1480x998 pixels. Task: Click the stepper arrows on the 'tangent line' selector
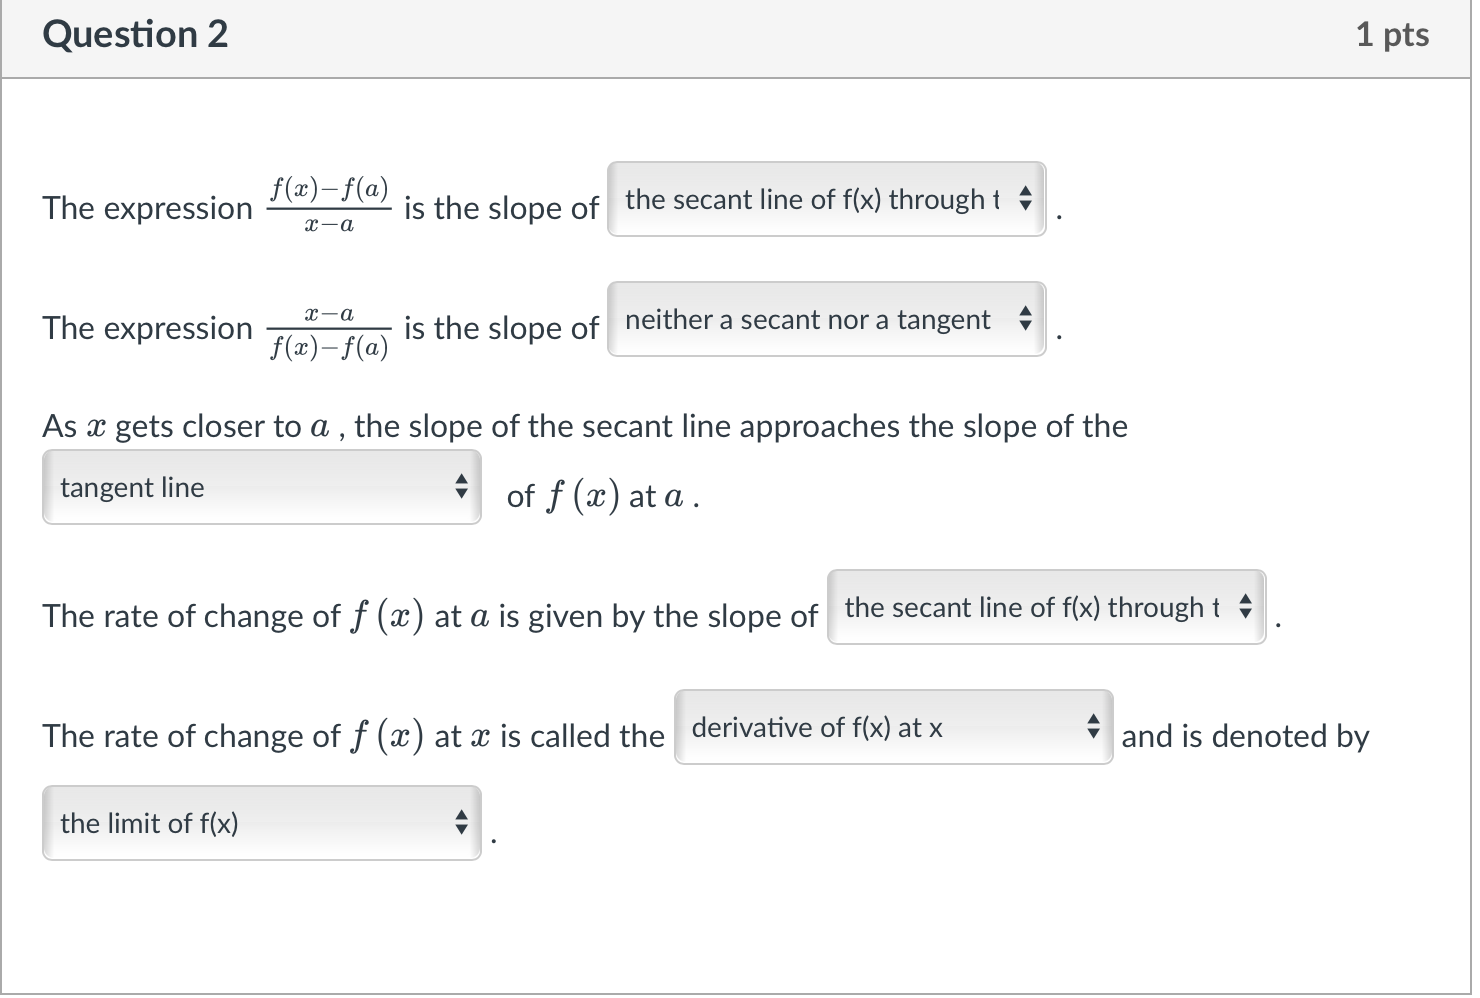click(x=461, y=487)
